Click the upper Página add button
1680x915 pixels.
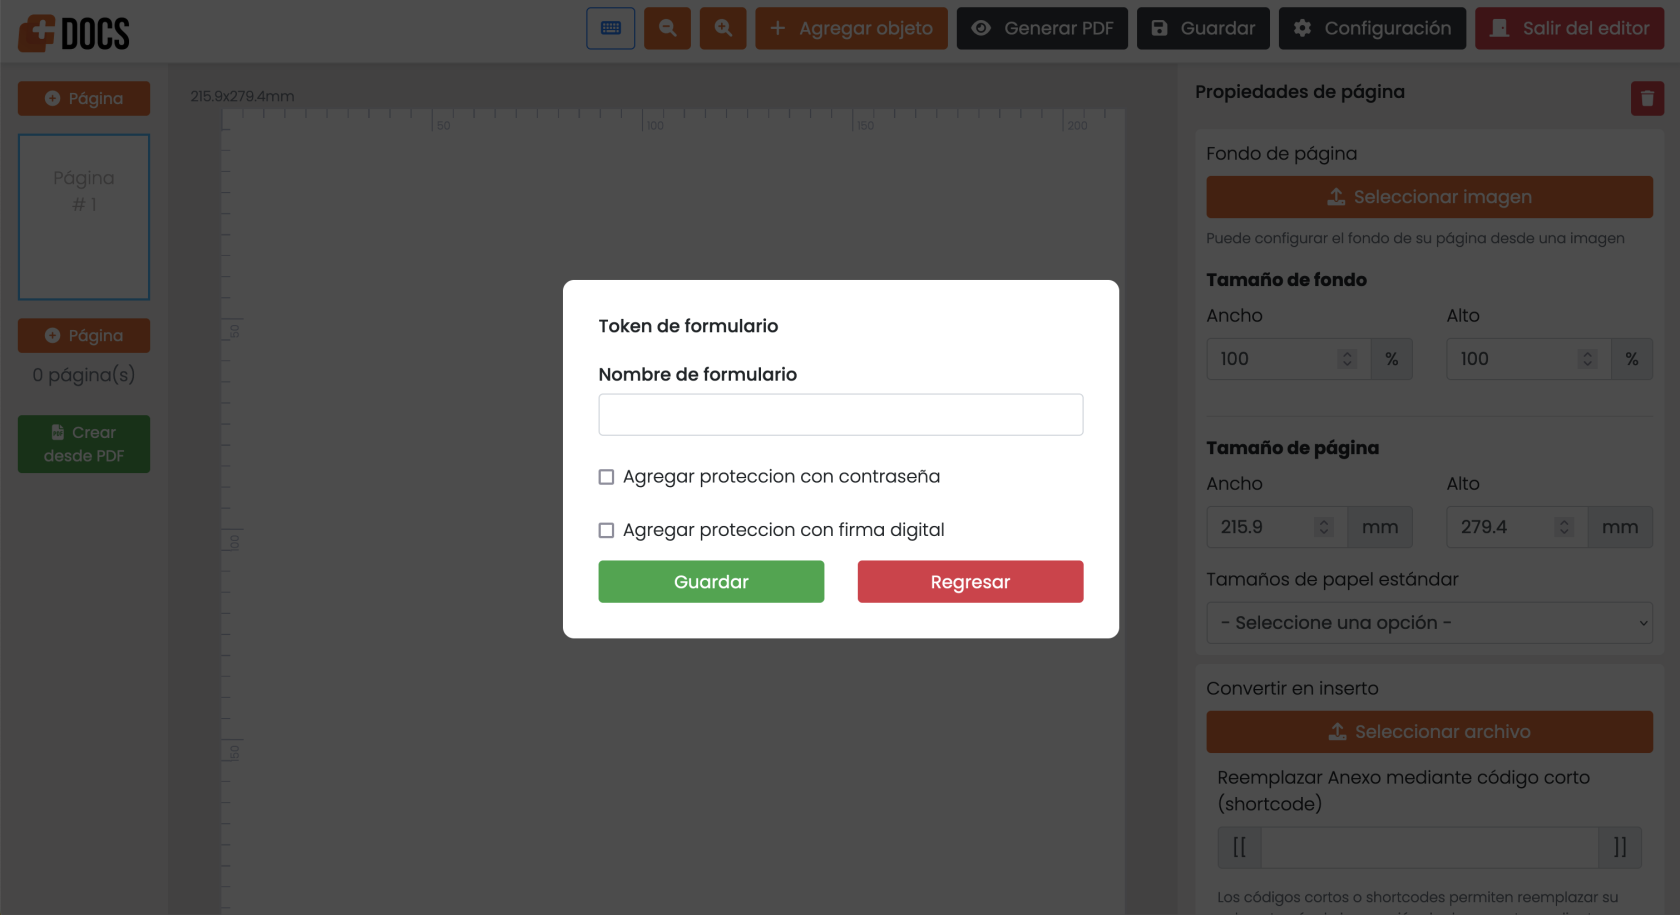(x=84, y=98)
